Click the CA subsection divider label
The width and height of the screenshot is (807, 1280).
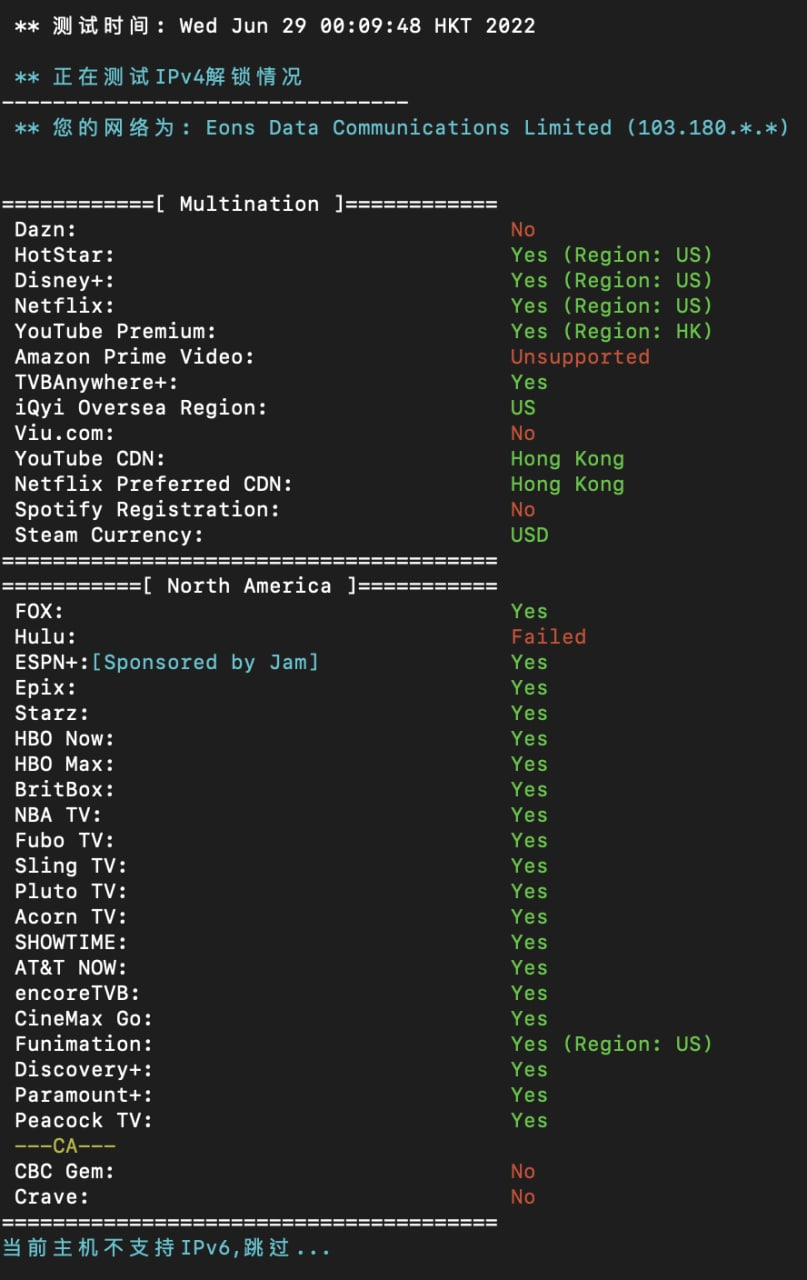tap(65, 1146)
